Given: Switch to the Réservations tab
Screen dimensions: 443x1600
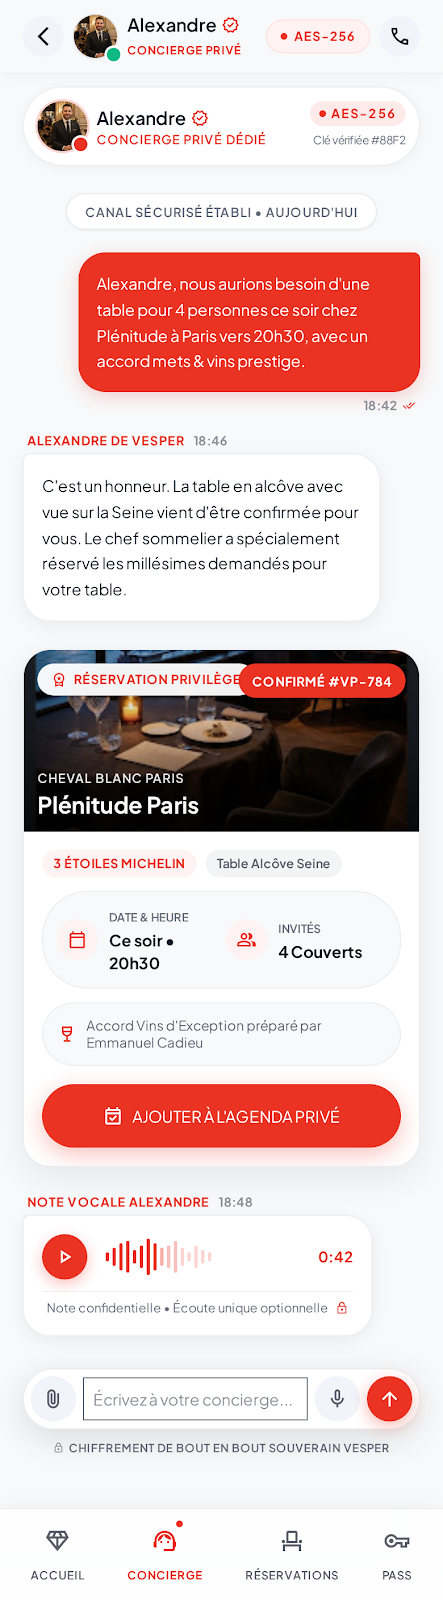Looking at the screenshot, I should coord(292,1555).
